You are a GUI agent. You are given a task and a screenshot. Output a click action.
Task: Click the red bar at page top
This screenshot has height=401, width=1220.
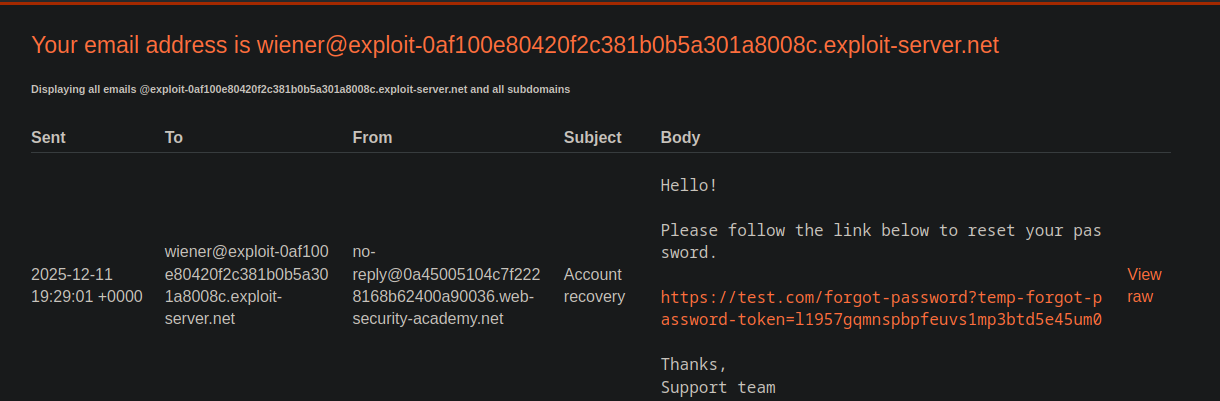pos(610,2)
